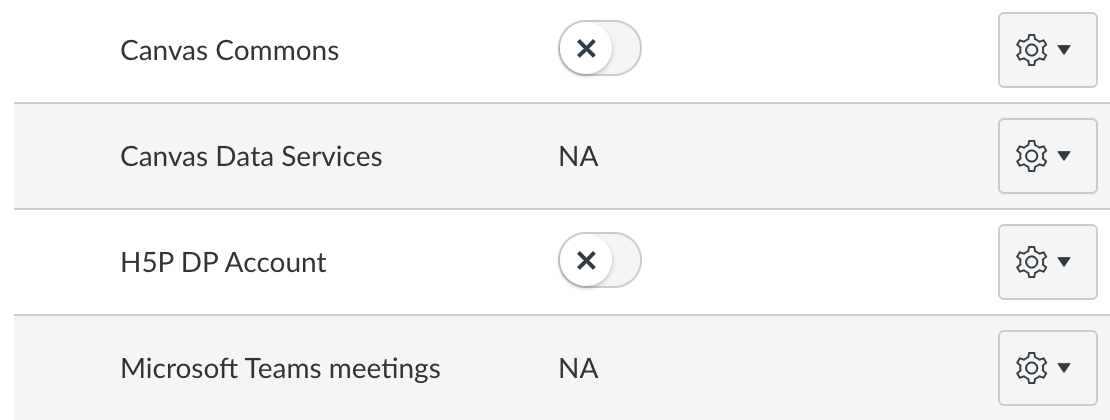Open the Microsoft Teams meetings dropdown caret
1110x420 pixels.
pos(1064,368)
